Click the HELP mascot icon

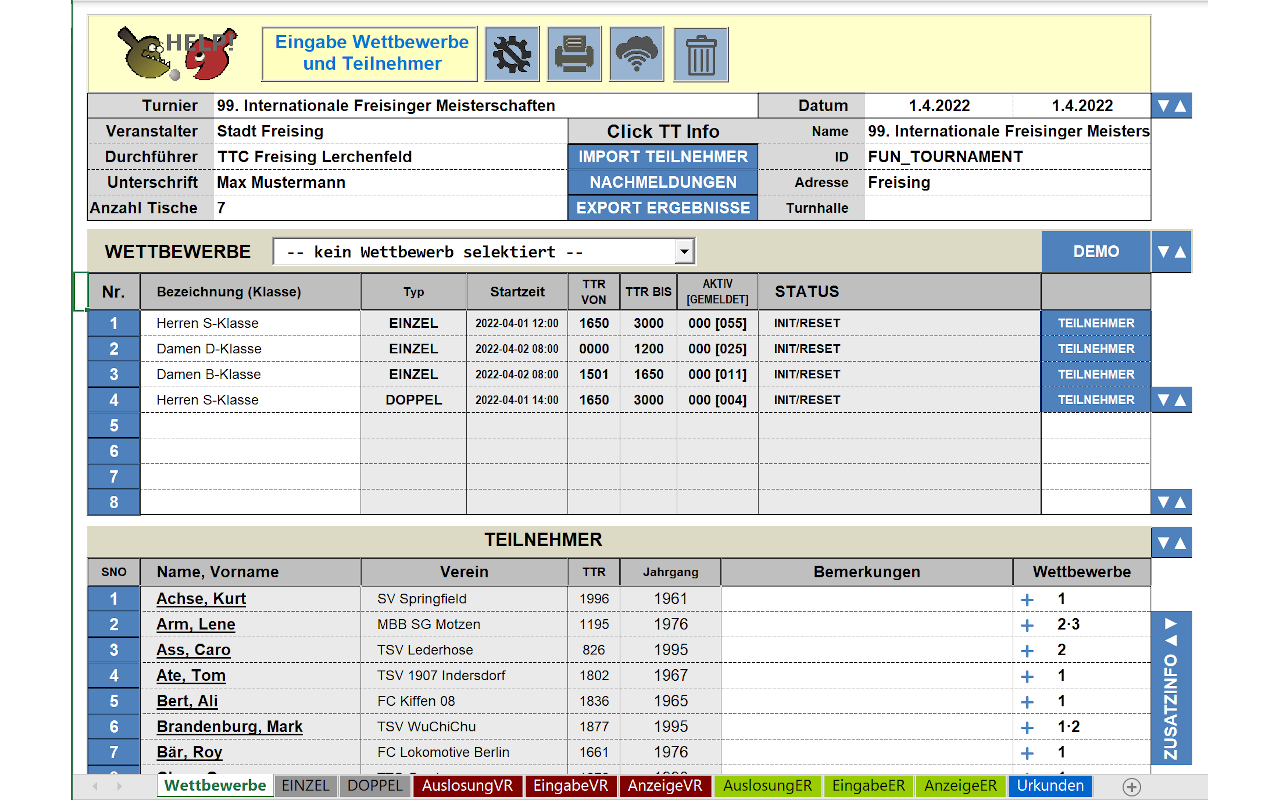[177, 54]
